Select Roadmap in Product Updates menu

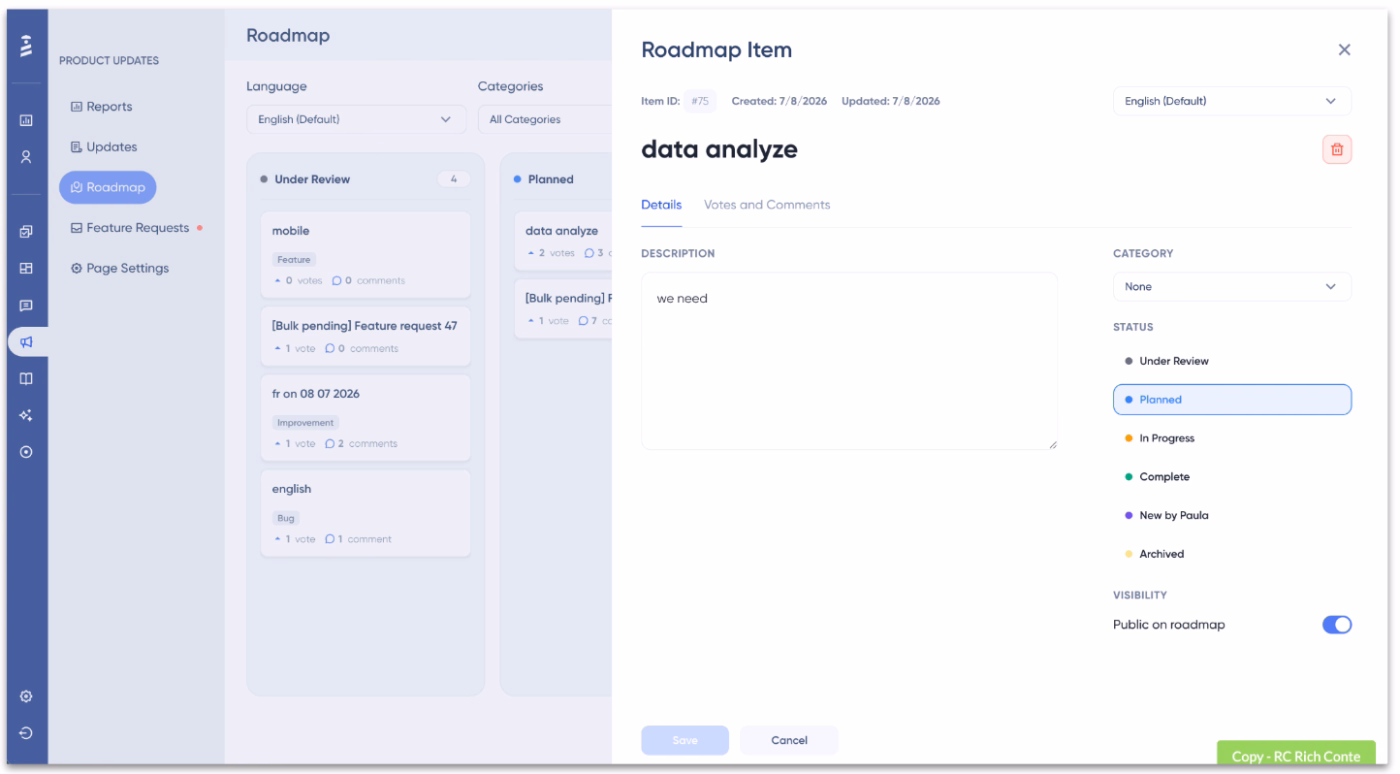click(x=107, y=187)
